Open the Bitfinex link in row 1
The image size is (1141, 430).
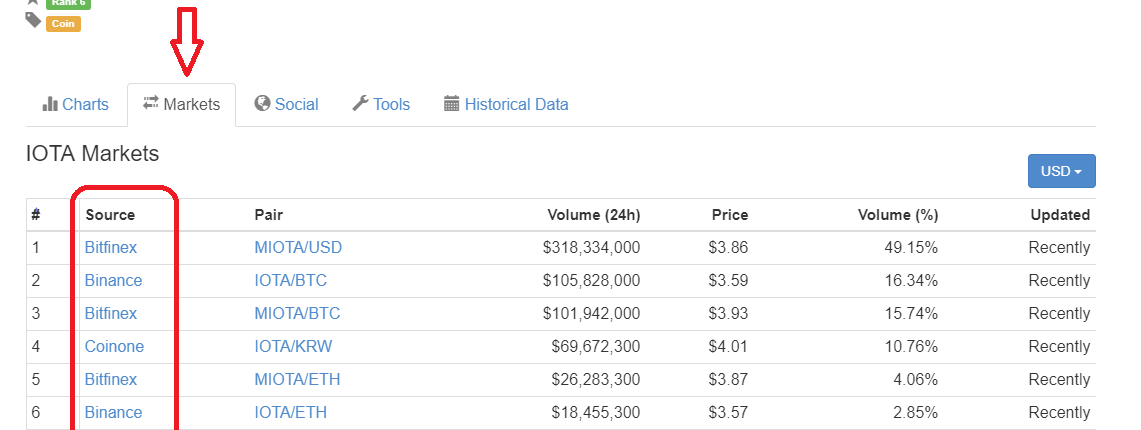[111, 247]
